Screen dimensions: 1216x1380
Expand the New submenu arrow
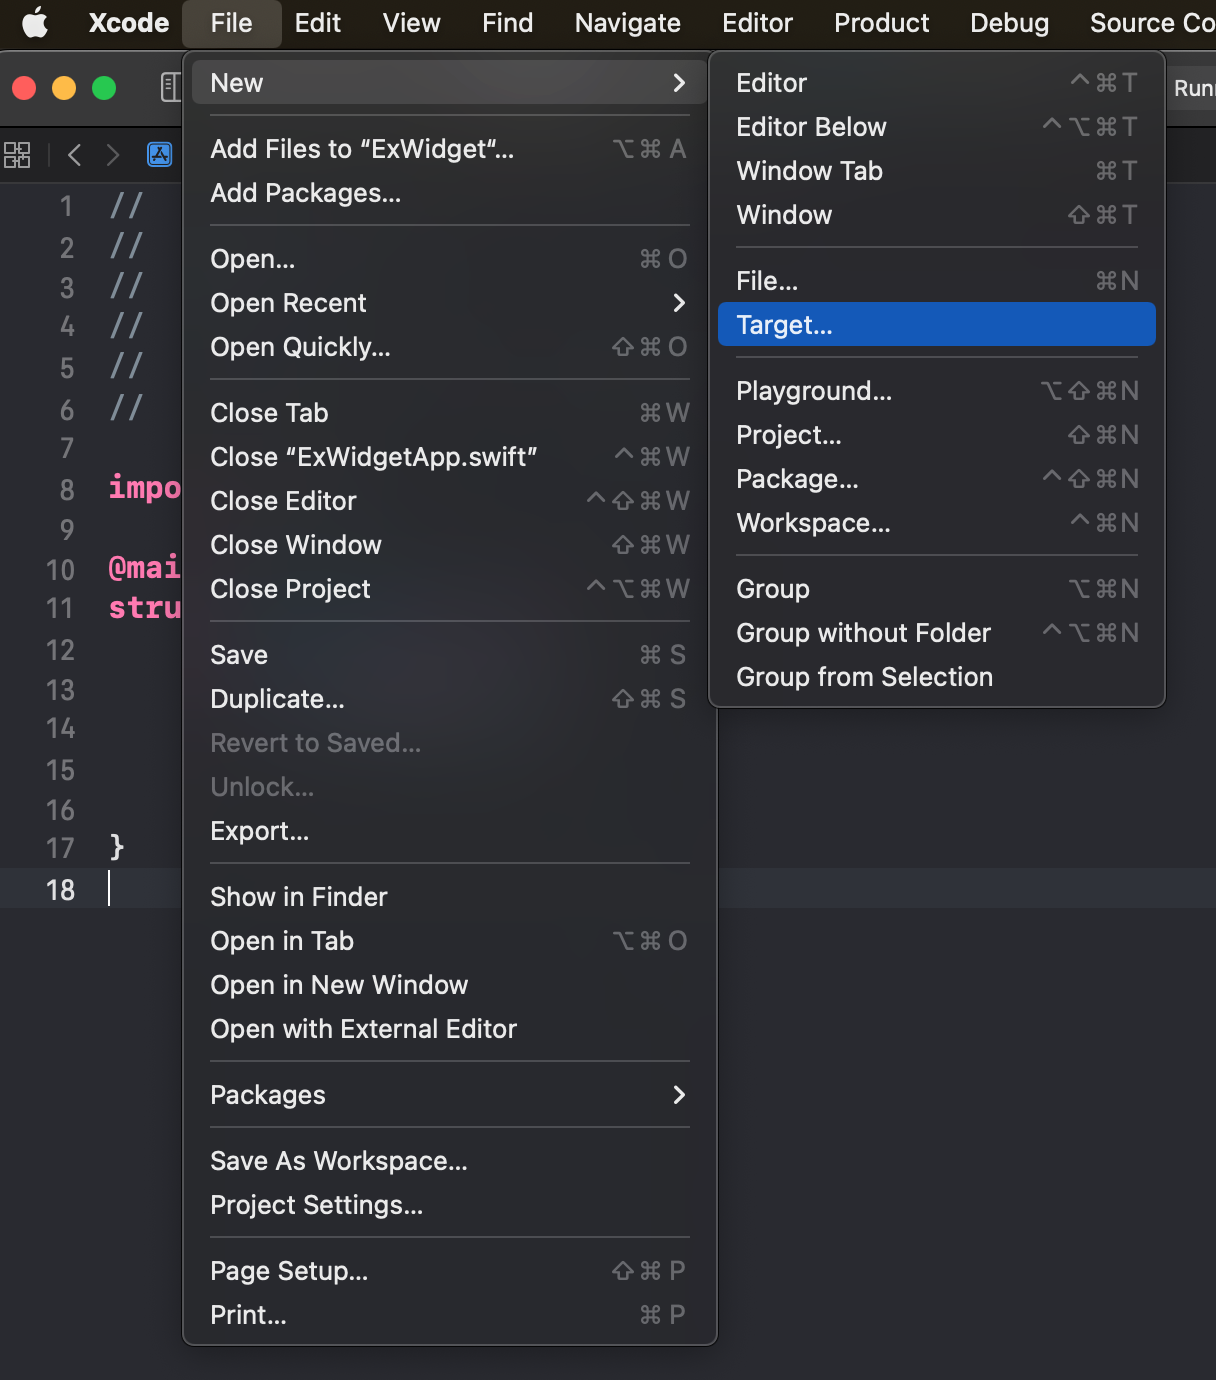point(679,82)
